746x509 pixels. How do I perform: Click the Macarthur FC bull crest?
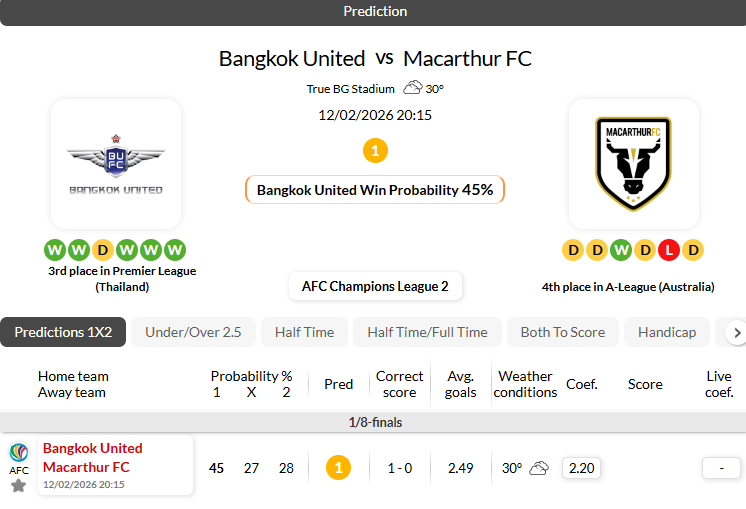tap(632, 164)
